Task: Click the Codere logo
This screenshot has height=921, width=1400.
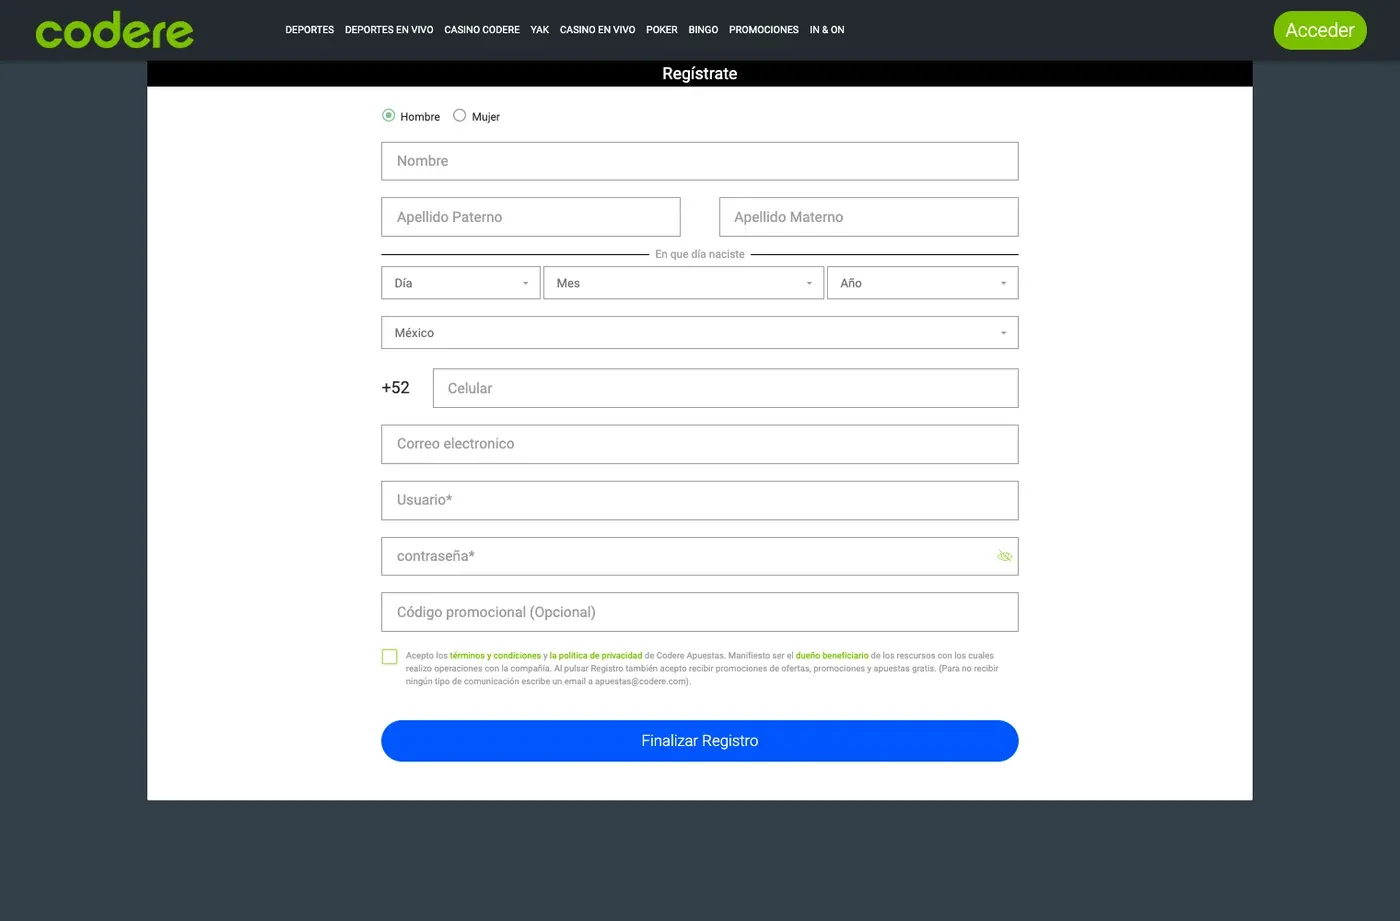Action: pyautogui.click(x=114, y=30)
